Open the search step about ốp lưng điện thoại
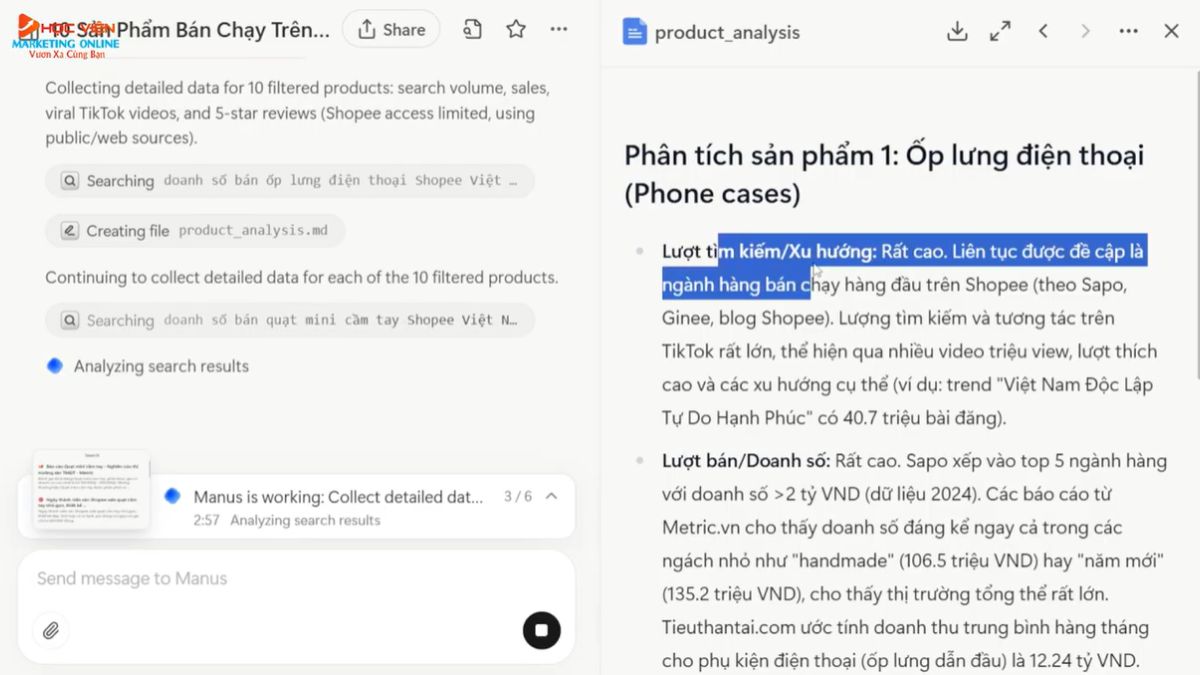Screen dimensions: 1200x675 click(290, 181)
